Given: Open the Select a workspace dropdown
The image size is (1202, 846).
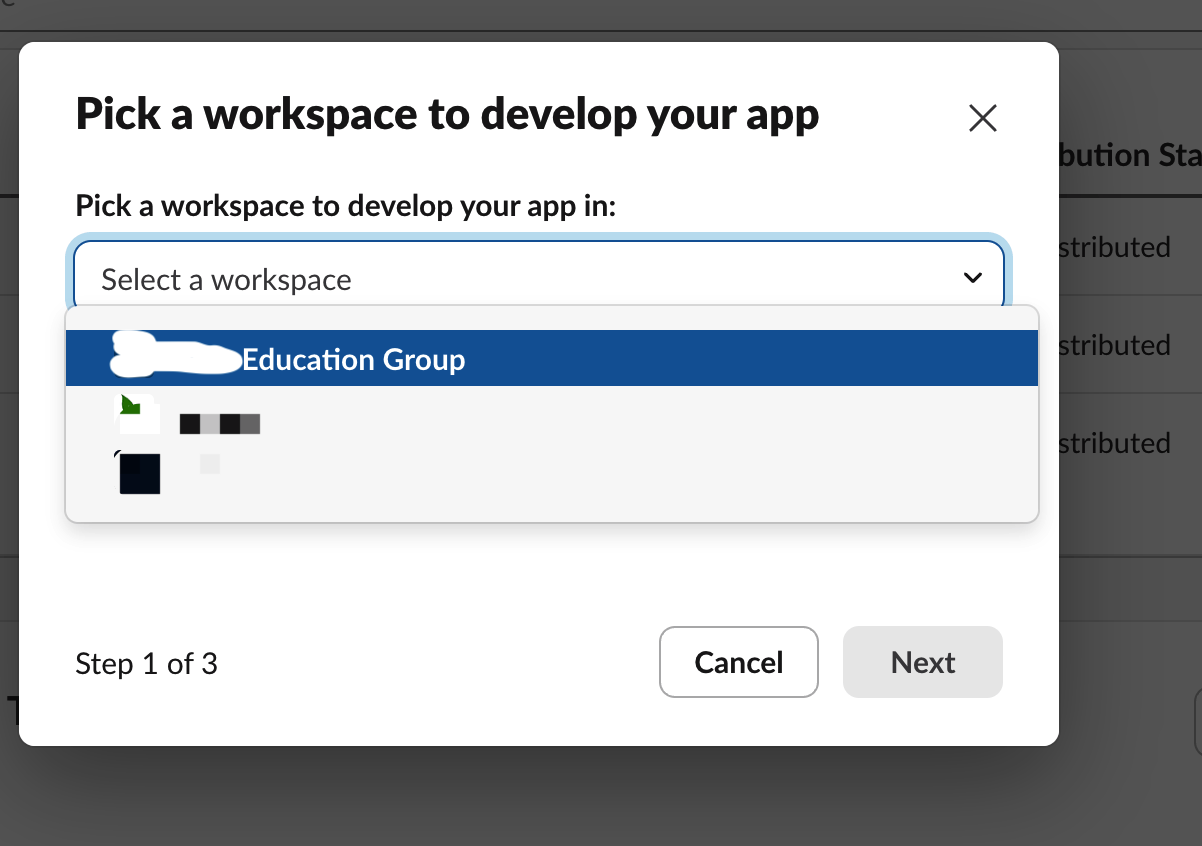Looking at the screenshot, I should click(x=540, y=278).
